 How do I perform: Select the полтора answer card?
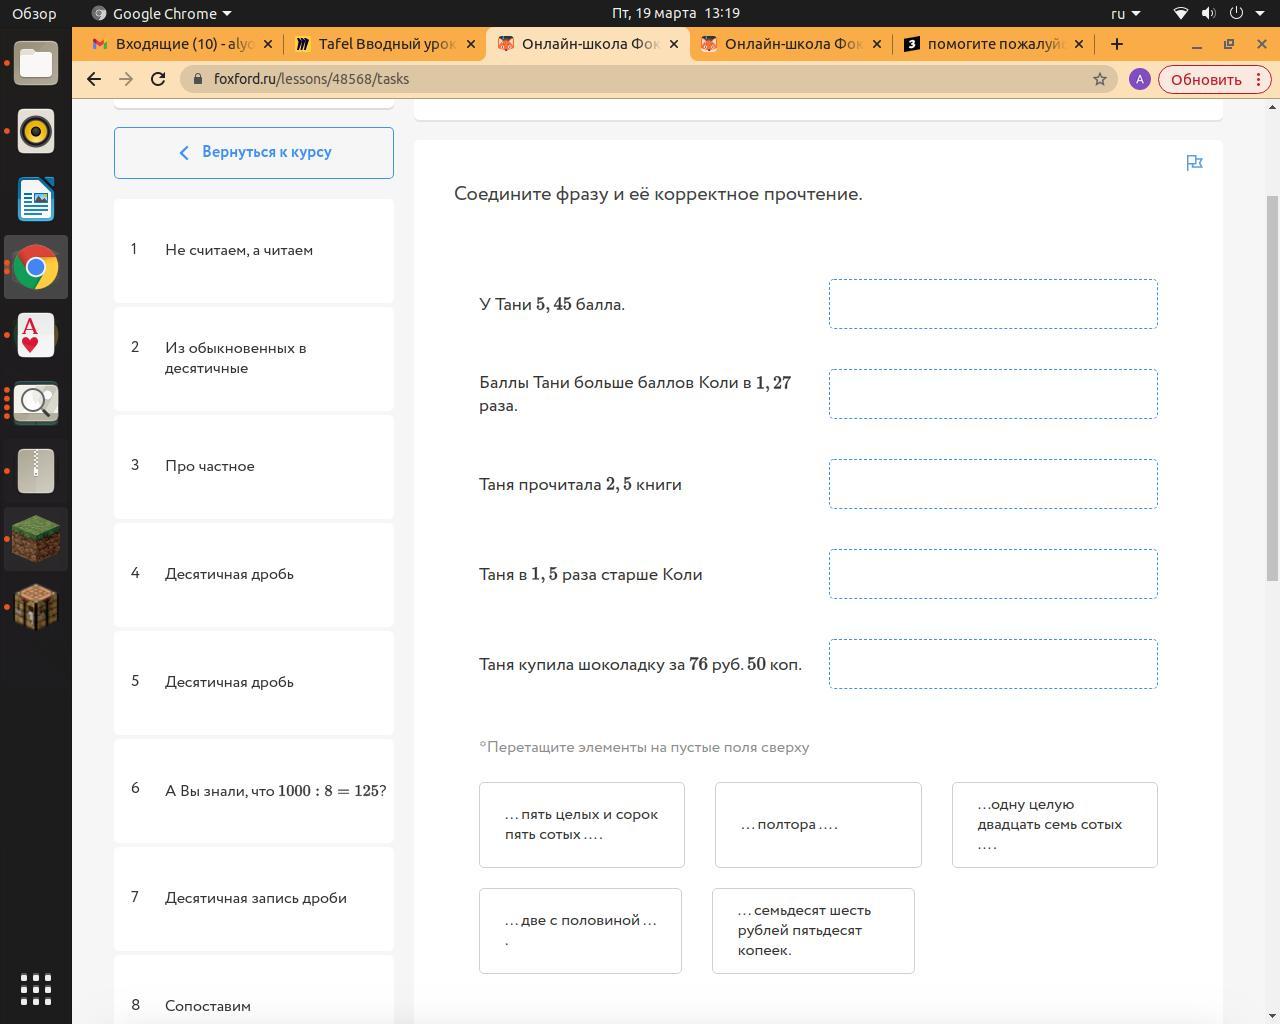818,825
